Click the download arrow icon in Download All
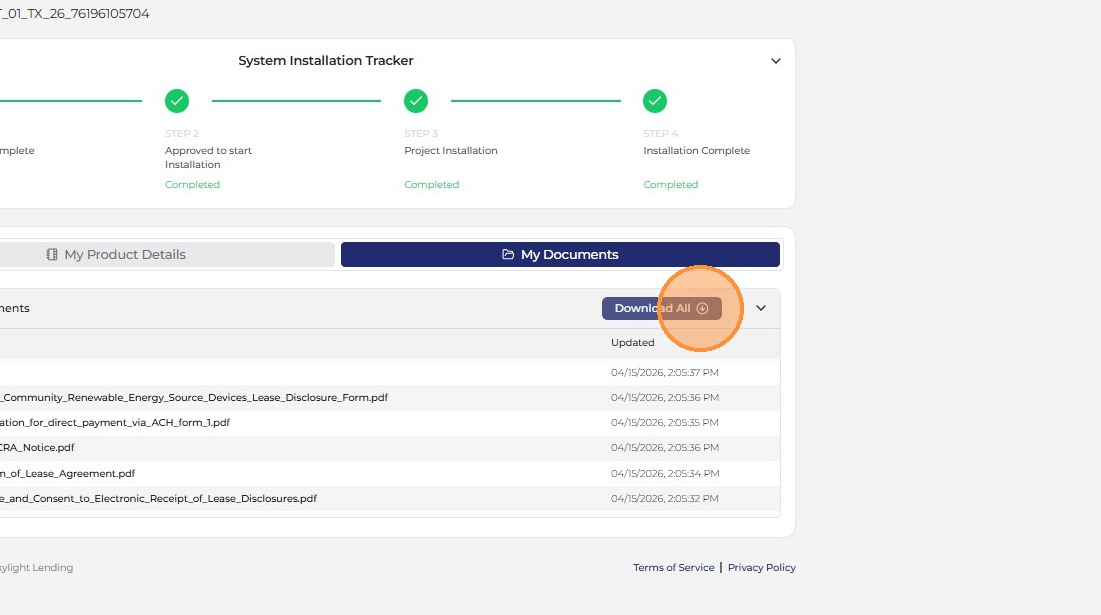 coord(702,308)
